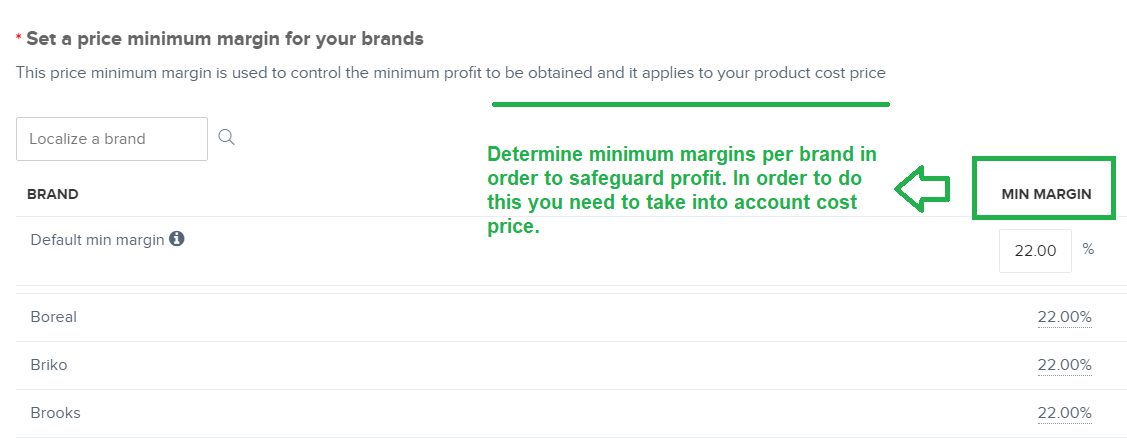This screenshot has width=1127, height=438.
Task: Click the green Determine minimum margins note
Action: coord(682,191)
